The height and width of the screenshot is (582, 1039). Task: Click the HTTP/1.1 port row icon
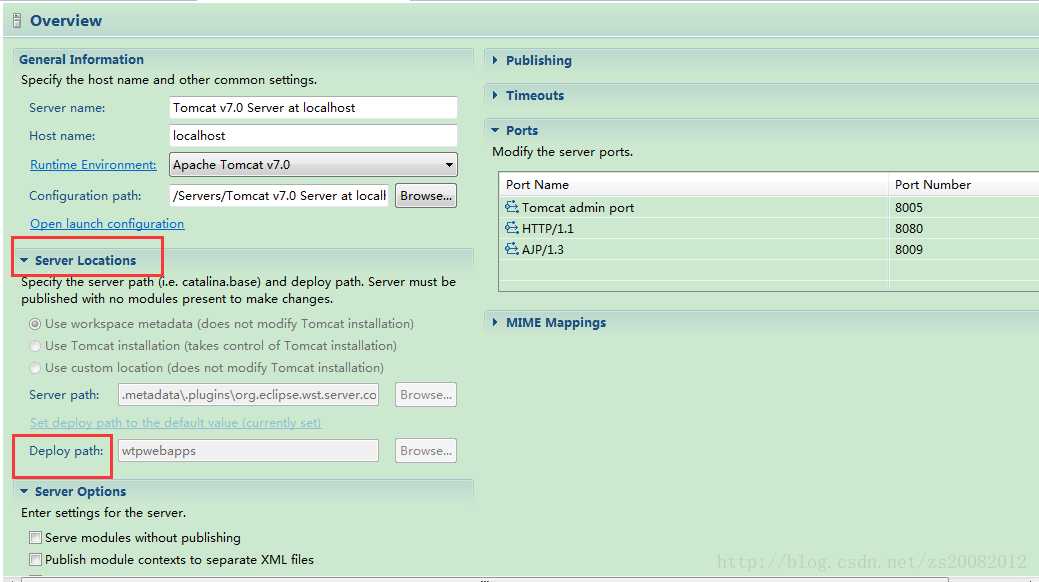point(512,228)
